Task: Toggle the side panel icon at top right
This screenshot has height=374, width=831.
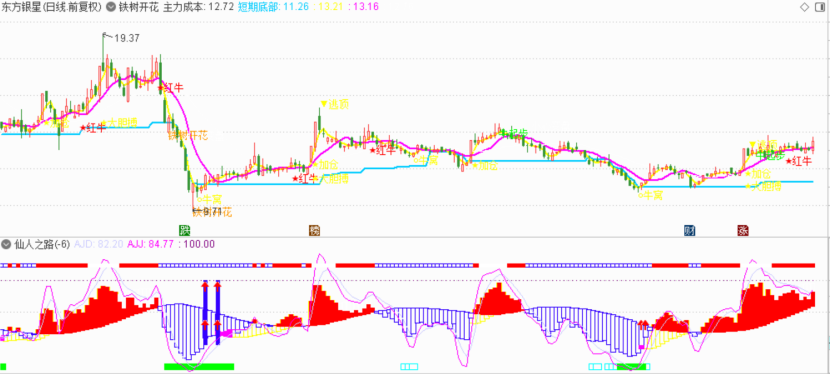Action: coord(819,6)
